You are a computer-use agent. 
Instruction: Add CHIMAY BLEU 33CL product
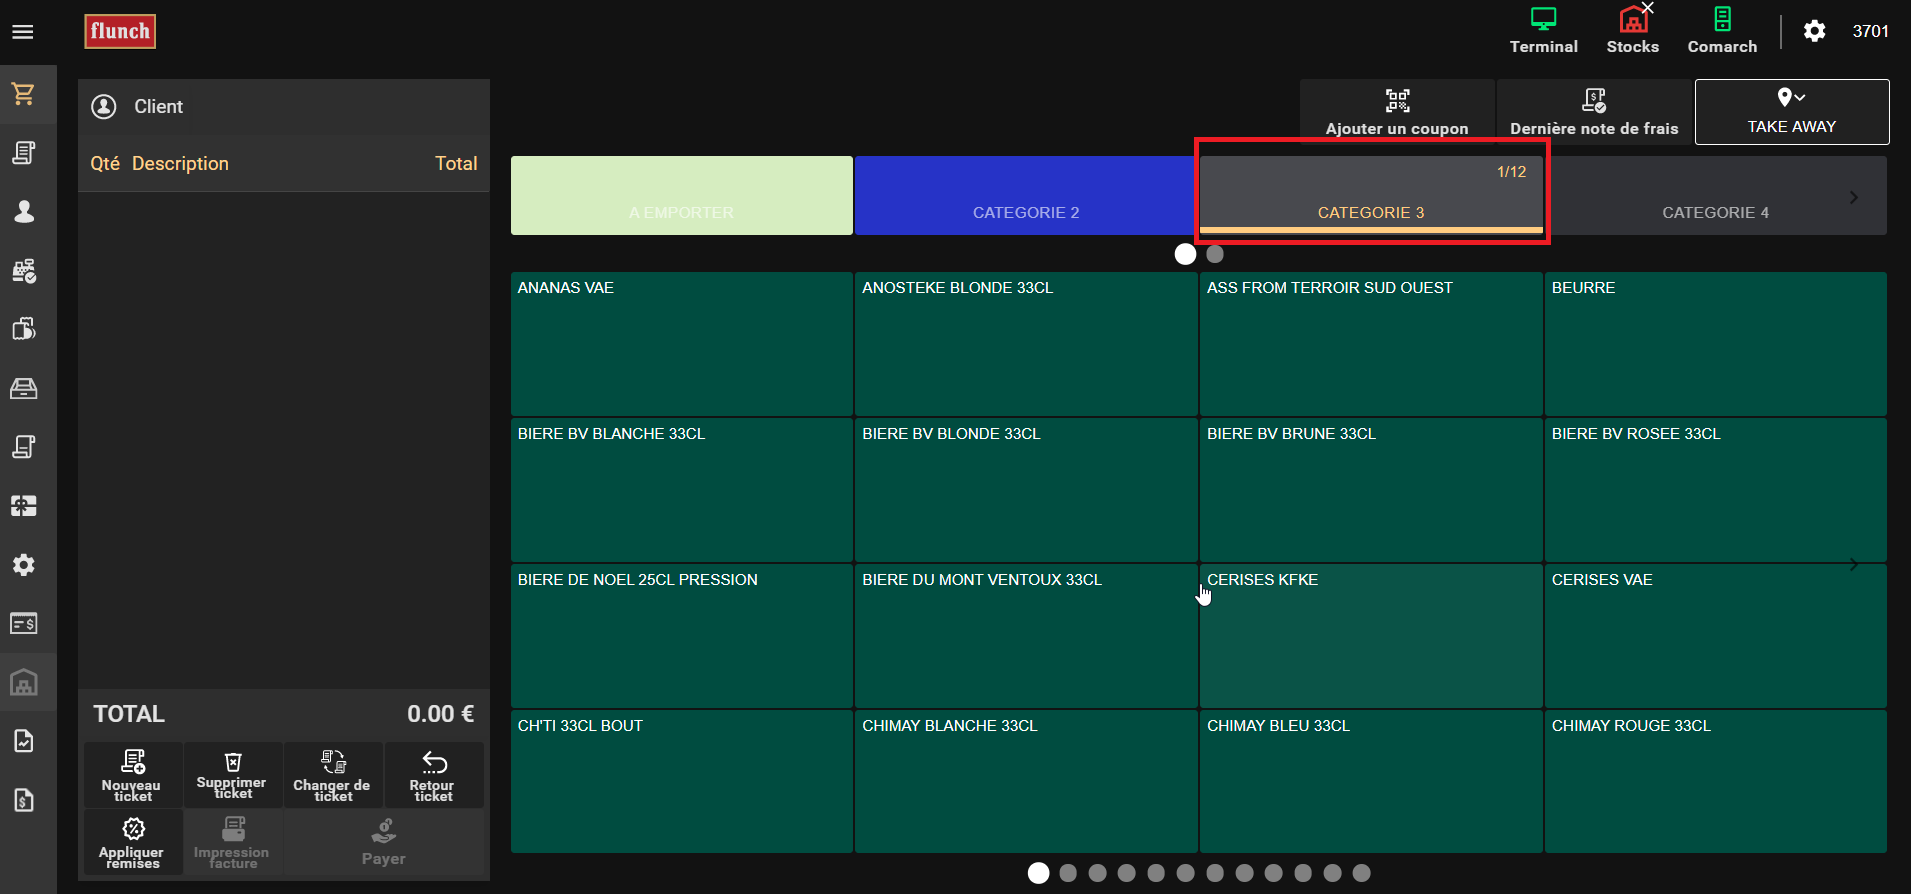(1370, 781)
